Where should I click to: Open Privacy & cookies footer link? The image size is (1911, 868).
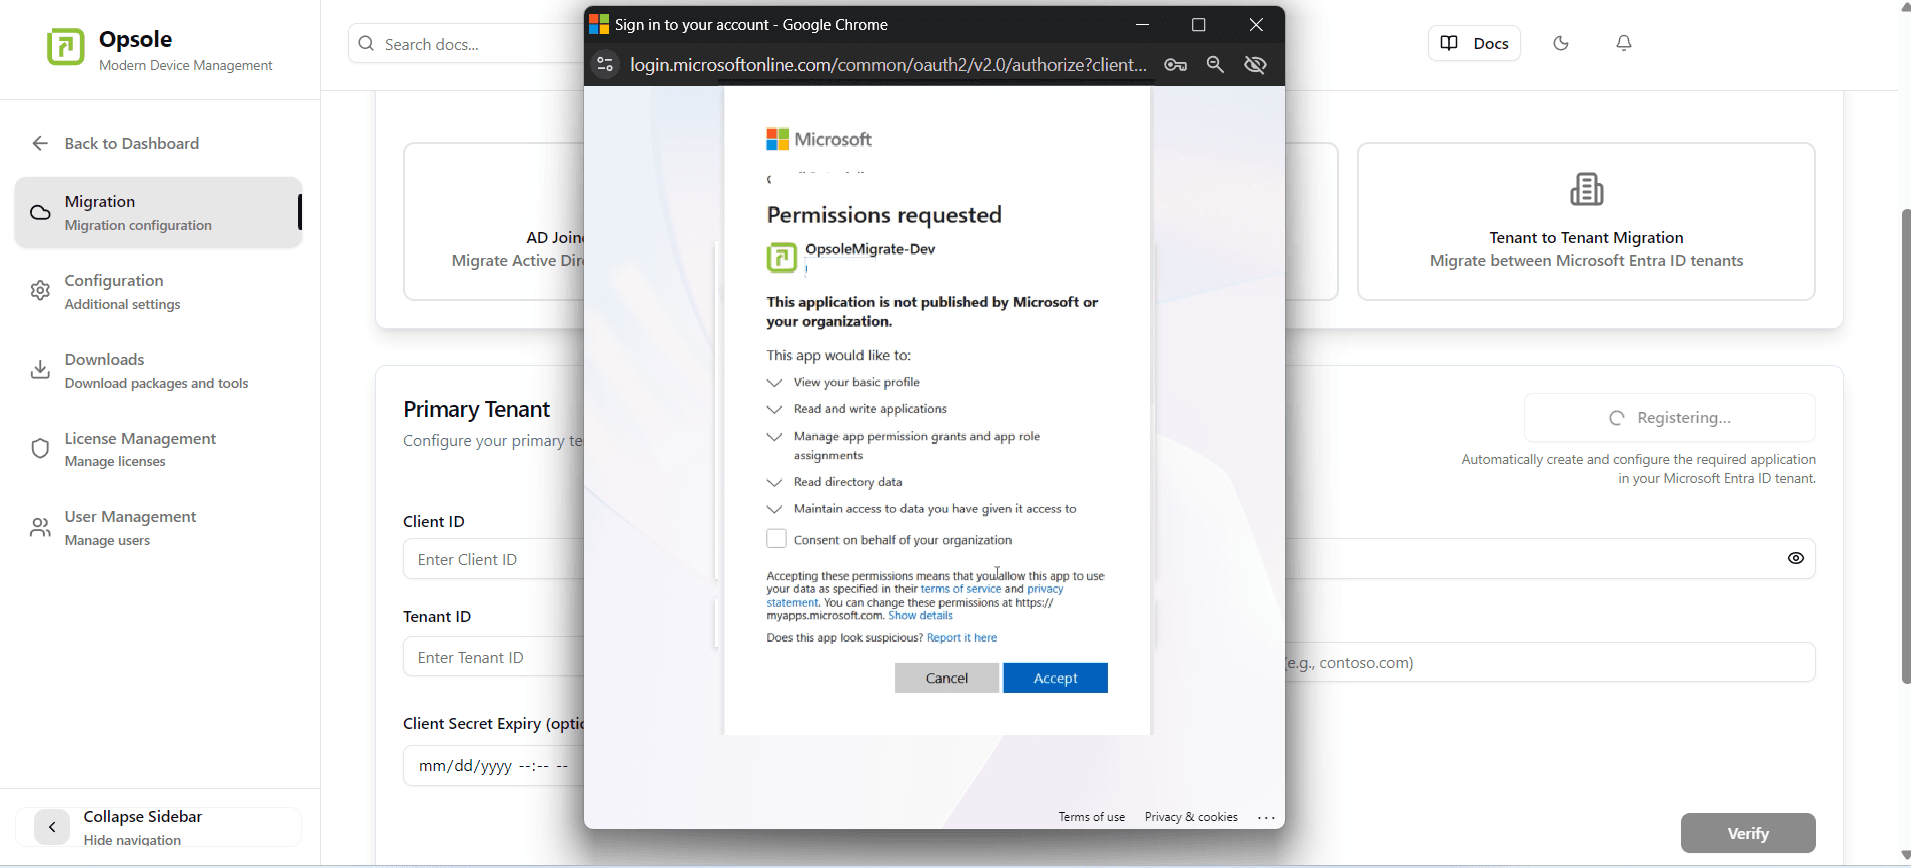click(x=1191, y=817)
